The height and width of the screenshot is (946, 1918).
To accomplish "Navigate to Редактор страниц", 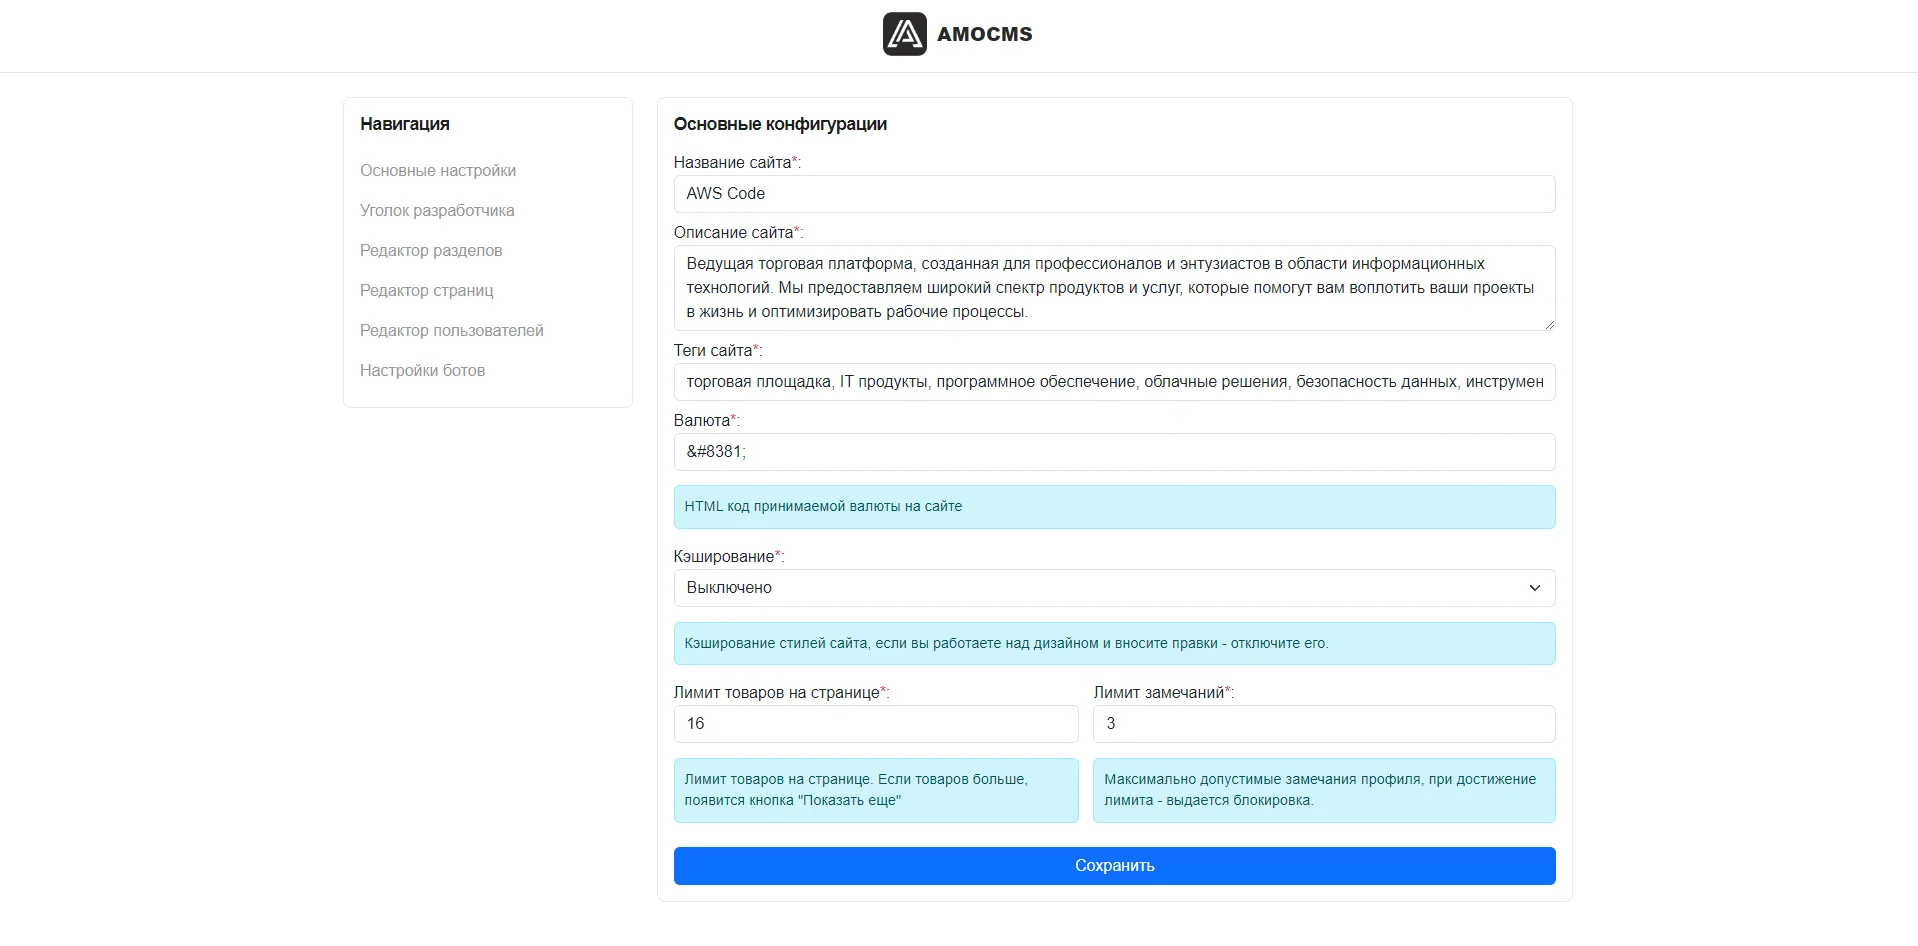I will click(x=427, y=291).
